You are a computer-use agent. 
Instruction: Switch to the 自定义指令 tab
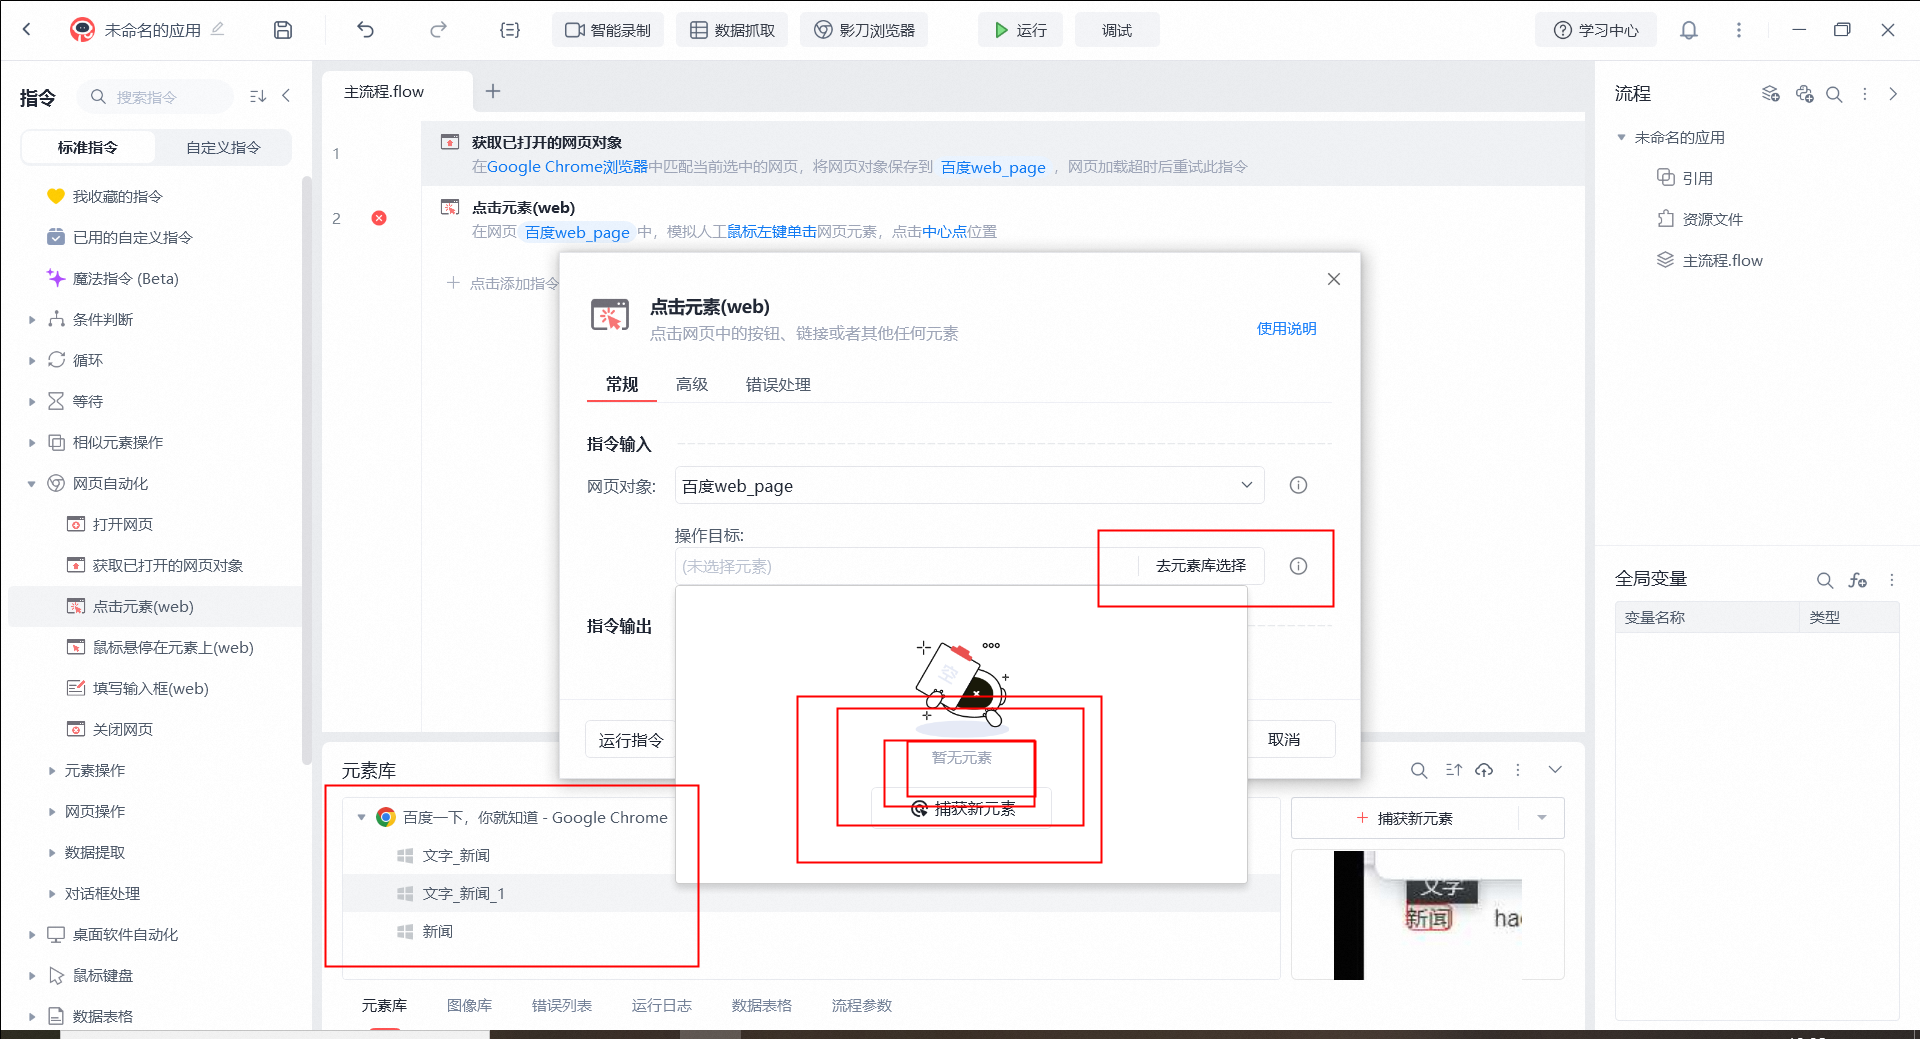223,147
